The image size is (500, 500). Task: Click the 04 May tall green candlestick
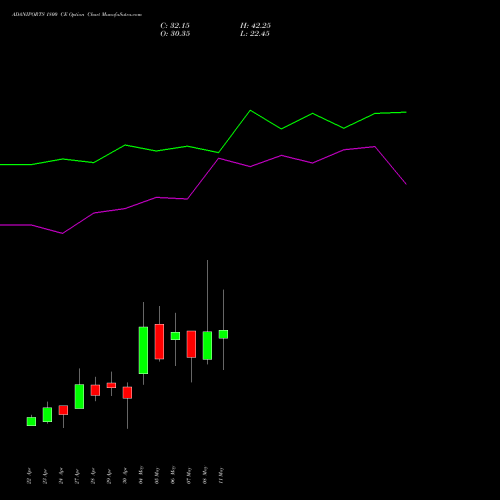(x=143, y=350)
